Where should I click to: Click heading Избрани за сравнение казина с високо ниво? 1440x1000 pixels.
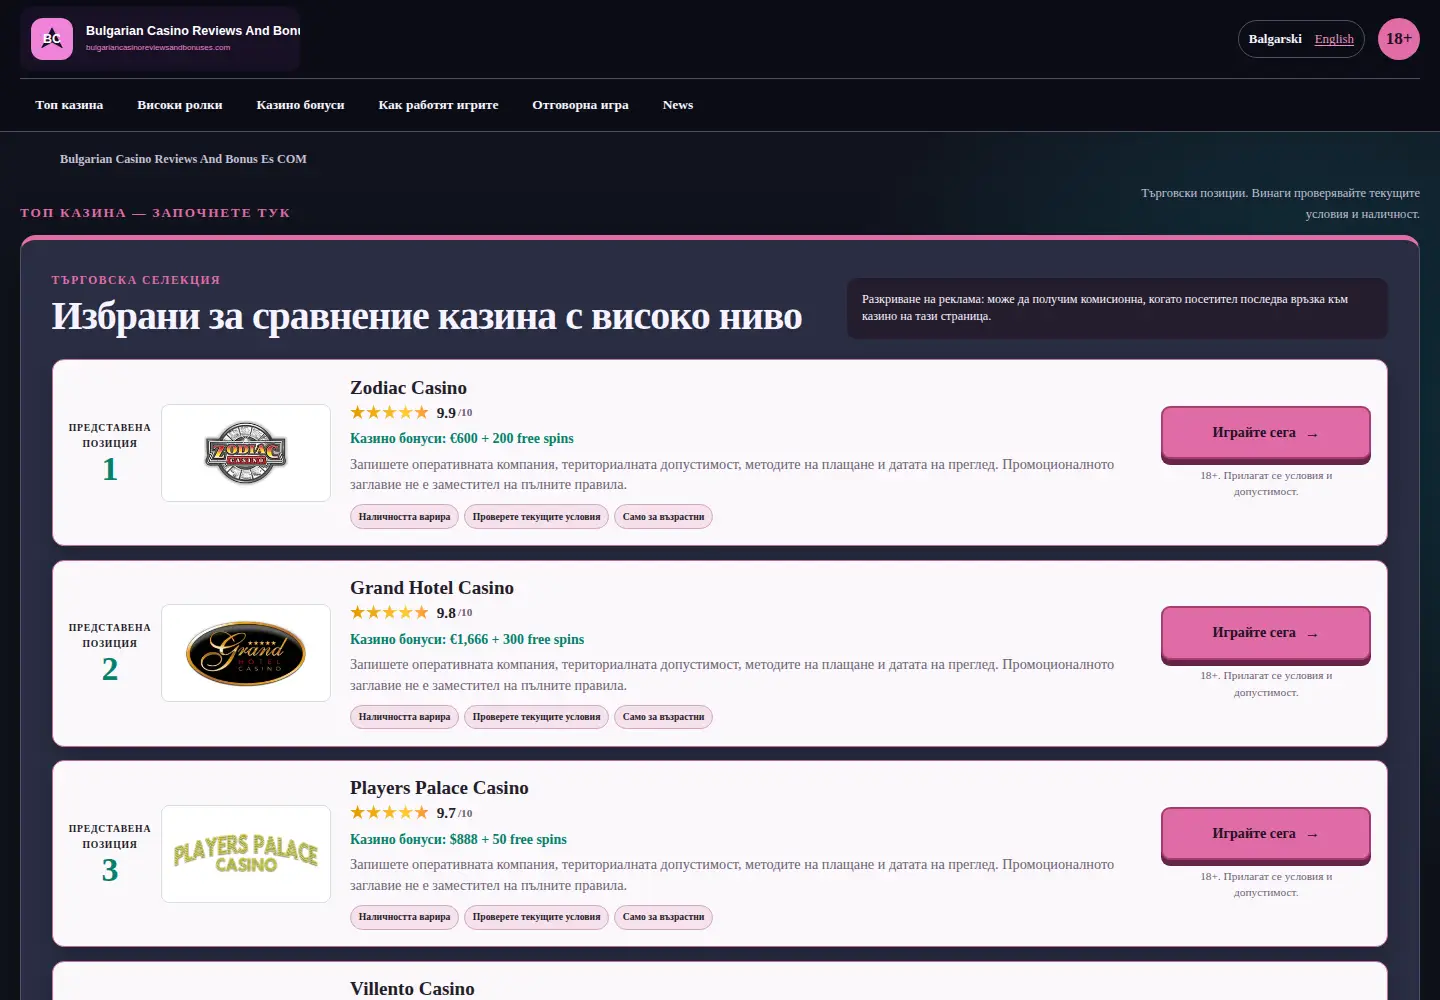point(427,316)
